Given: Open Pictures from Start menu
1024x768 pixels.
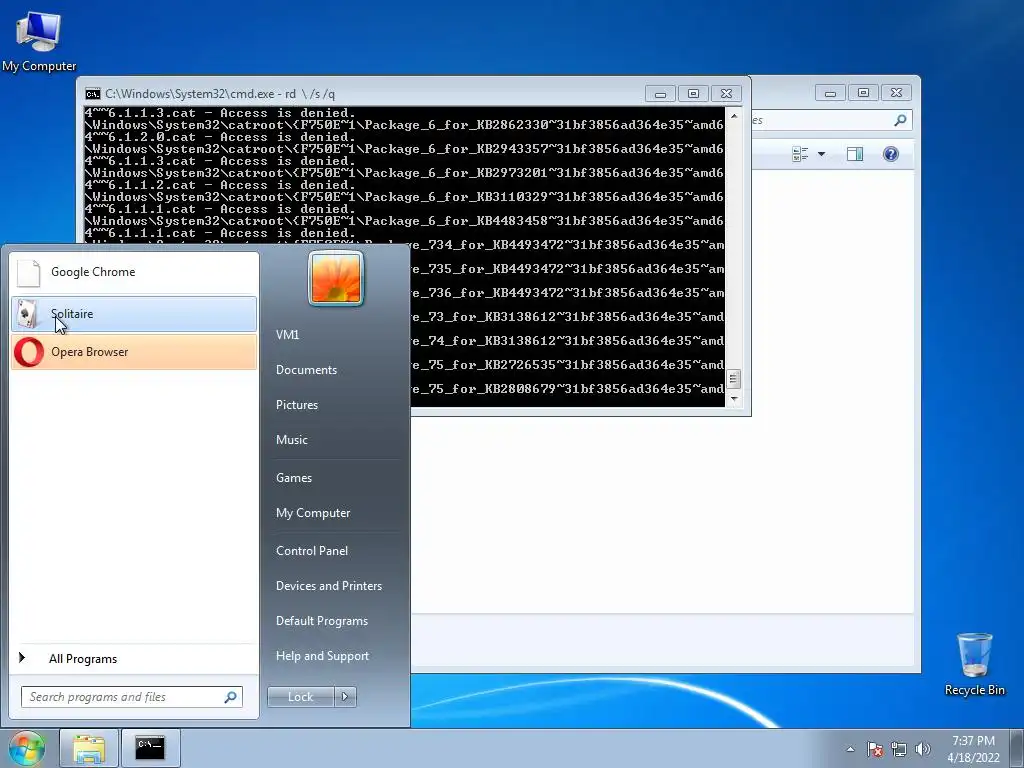Looking at the screenshot, I should pyautogui.click(x=296, y=405).
